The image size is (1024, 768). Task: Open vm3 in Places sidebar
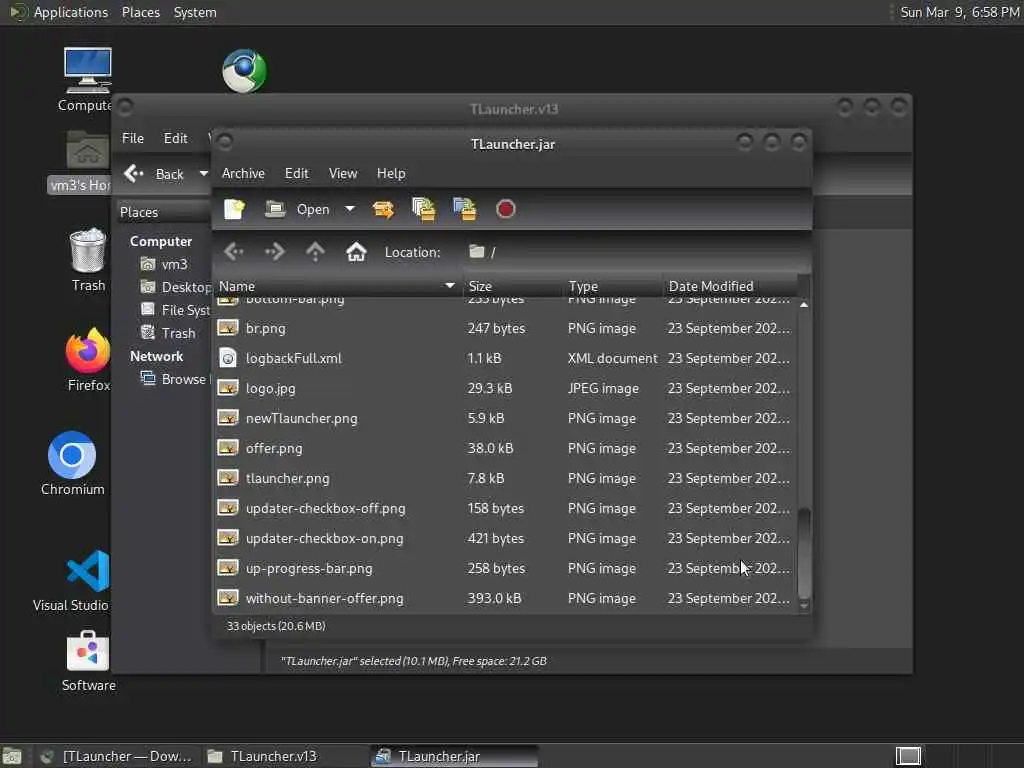click(165, 264)
